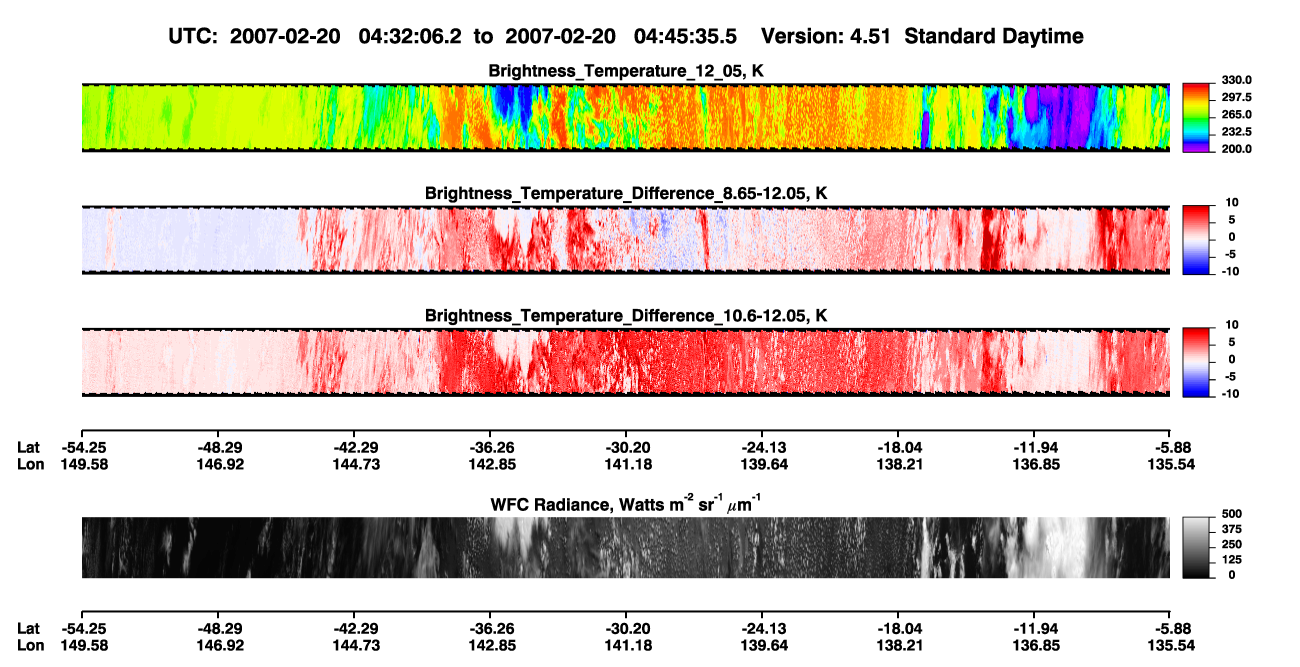Click the 8.65-12.05 temperature difference image strip
Screen dimensions: 1300x667
(x=625, y=240)
